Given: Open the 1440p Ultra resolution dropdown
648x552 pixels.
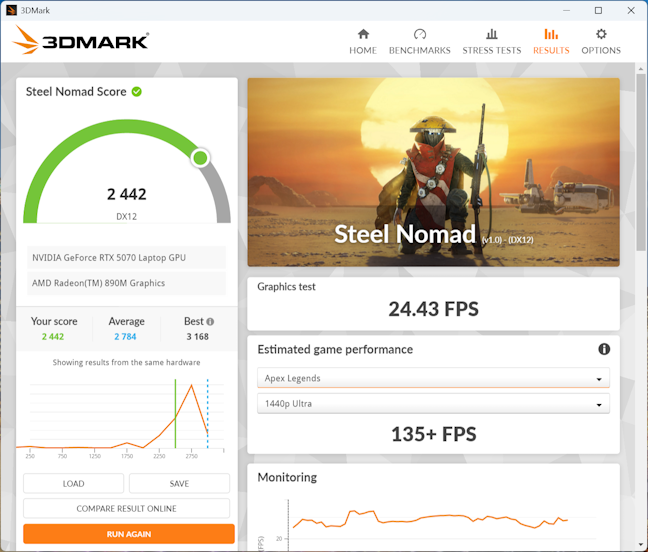Looking at the screenshot, I should click(x=433, y=404).
